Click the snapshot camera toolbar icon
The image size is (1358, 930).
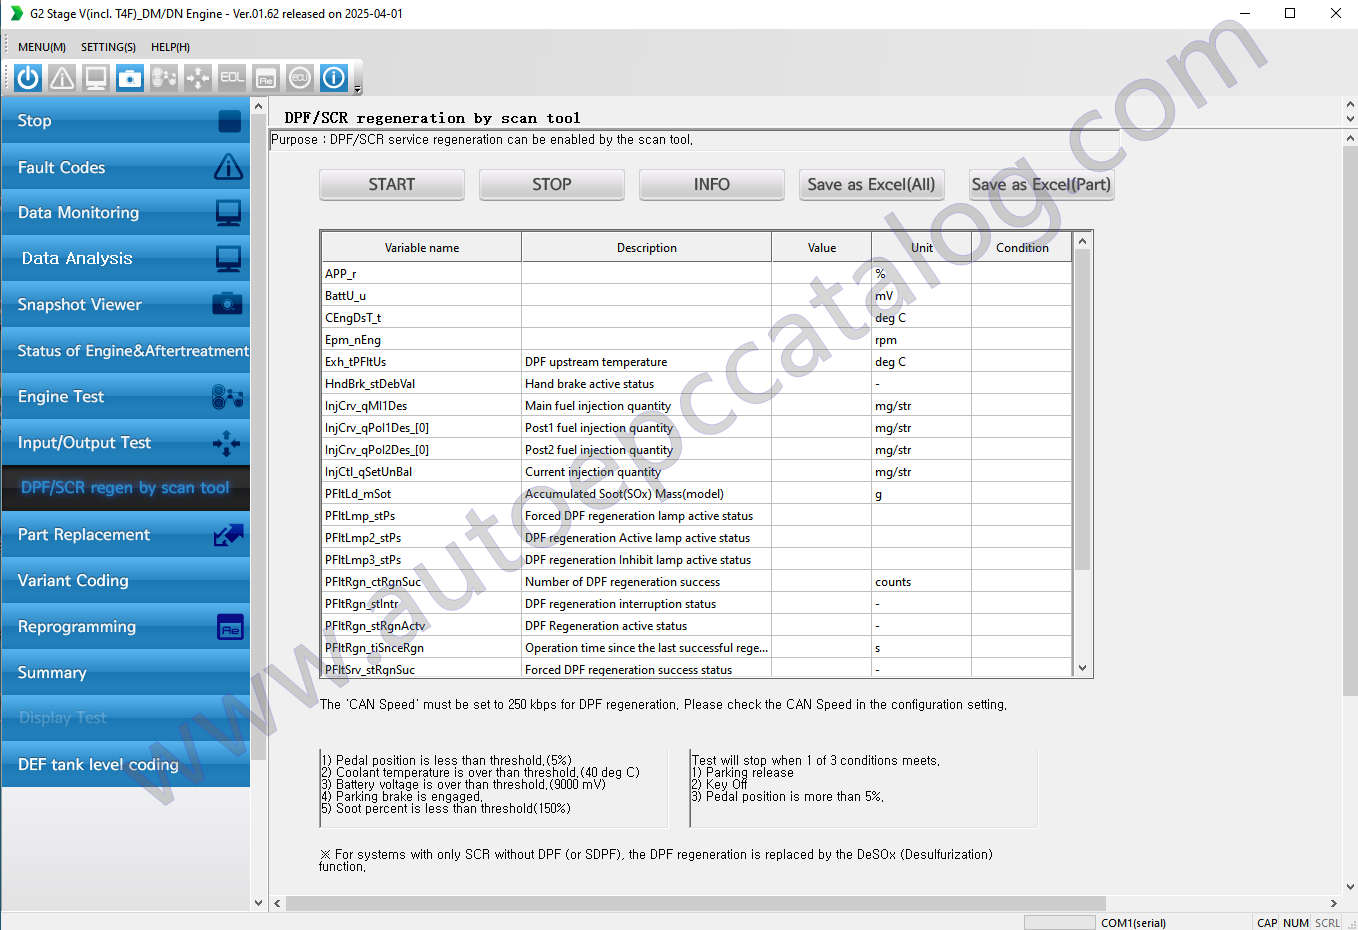tap(130, 78)
